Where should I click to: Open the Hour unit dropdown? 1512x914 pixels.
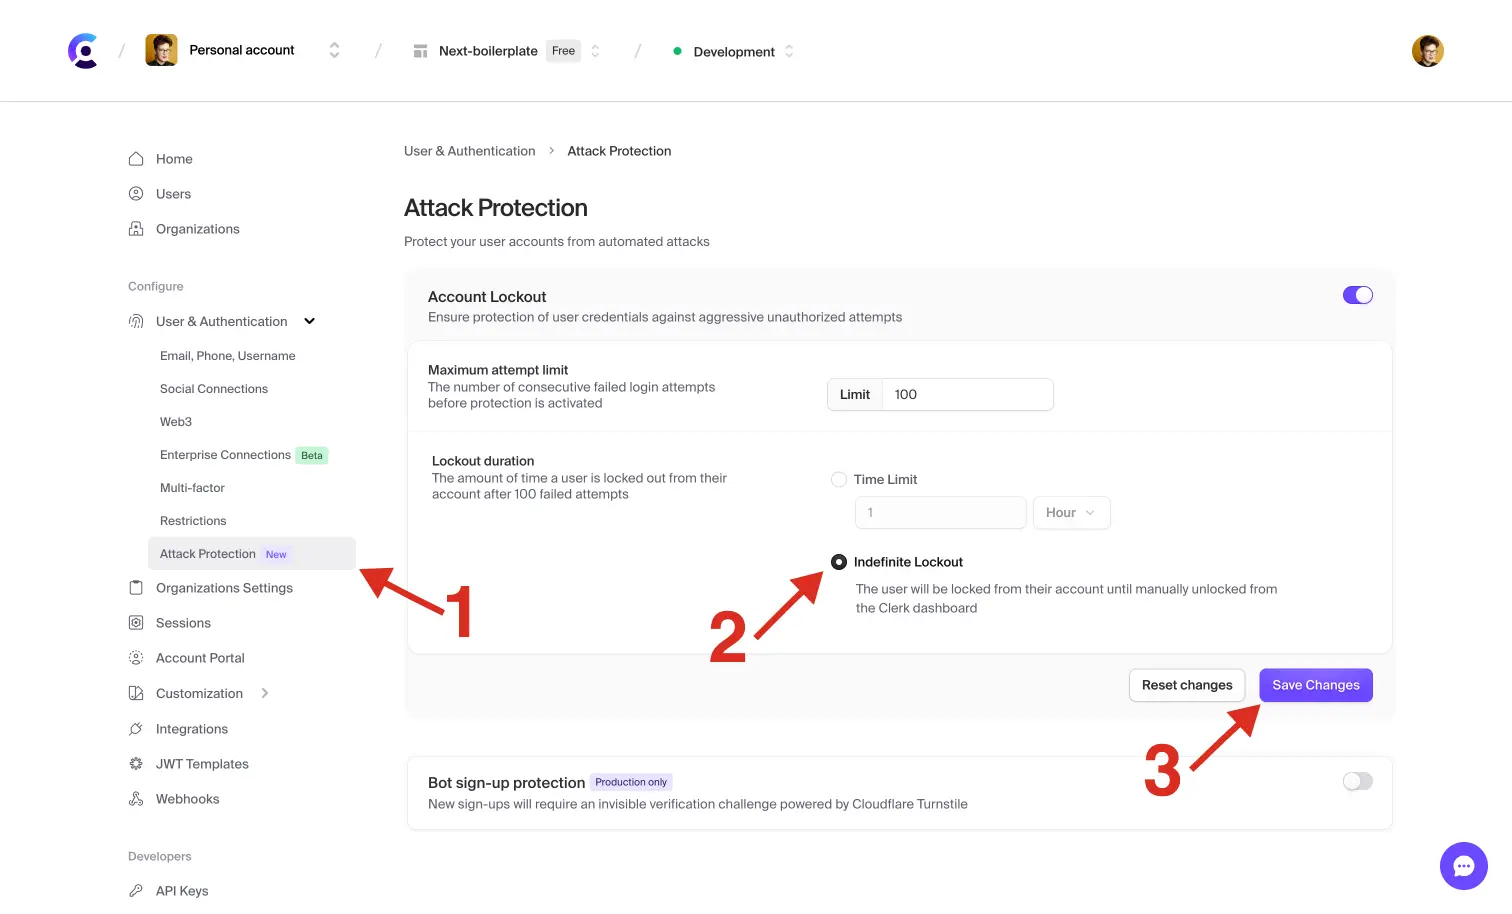click(x=1070, y=513)
